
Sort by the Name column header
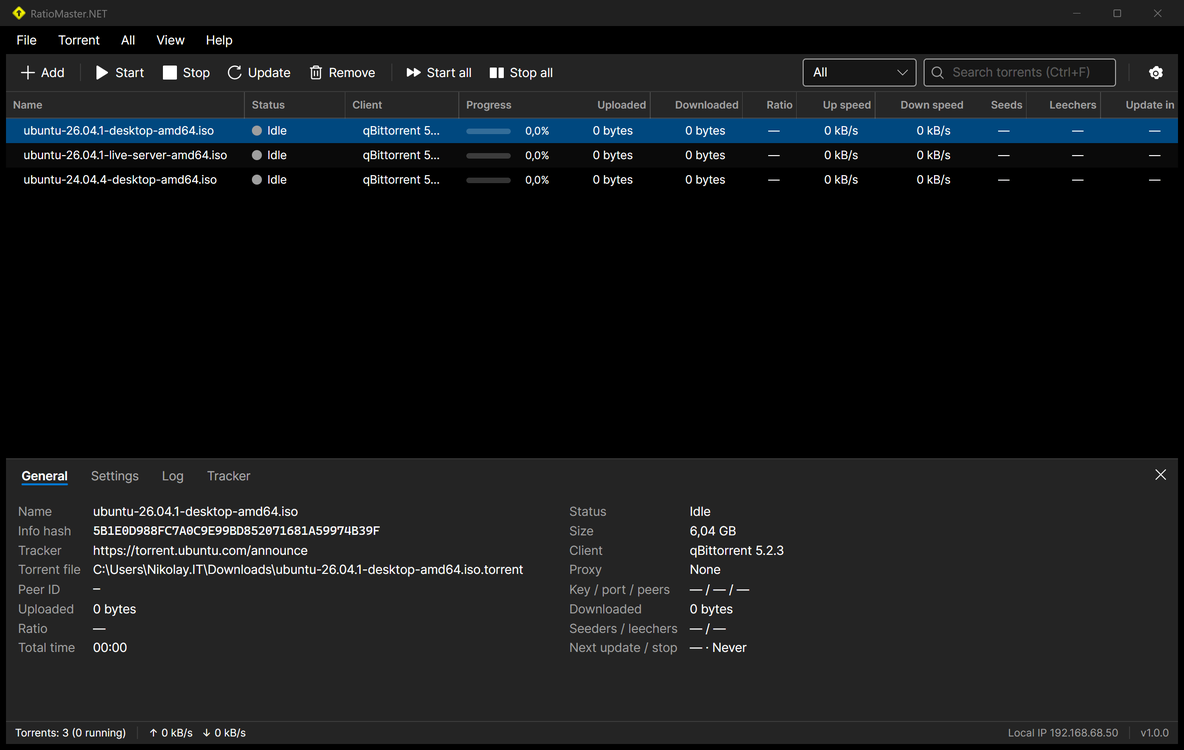(125, 105)
